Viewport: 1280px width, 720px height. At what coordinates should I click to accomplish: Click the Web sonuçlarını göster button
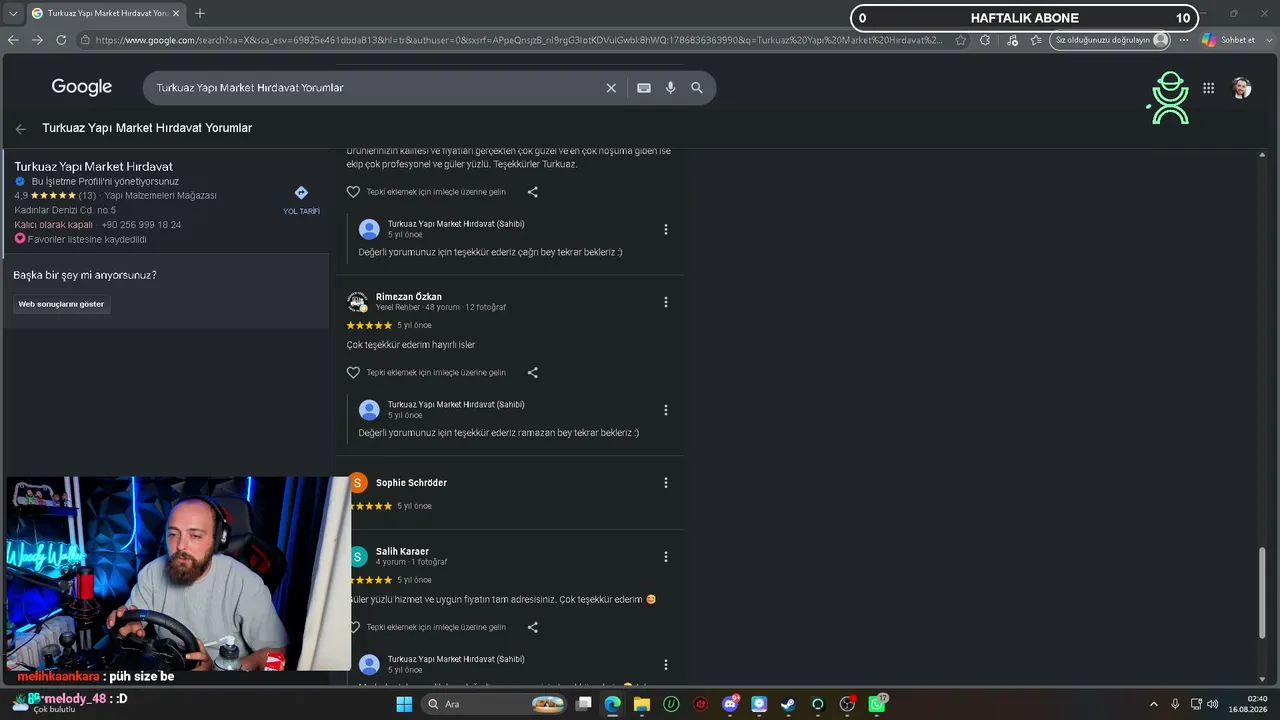[61, 304]
